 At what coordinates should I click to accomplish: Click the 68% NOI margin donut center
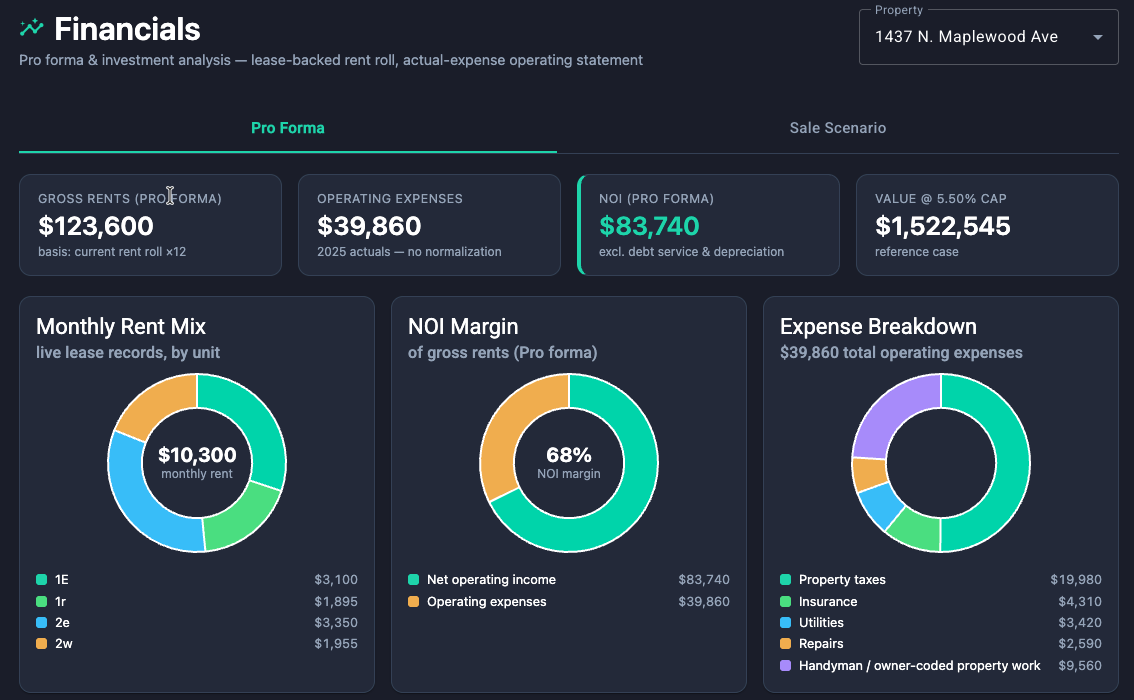pyautogui.click(x=568, y=461)
